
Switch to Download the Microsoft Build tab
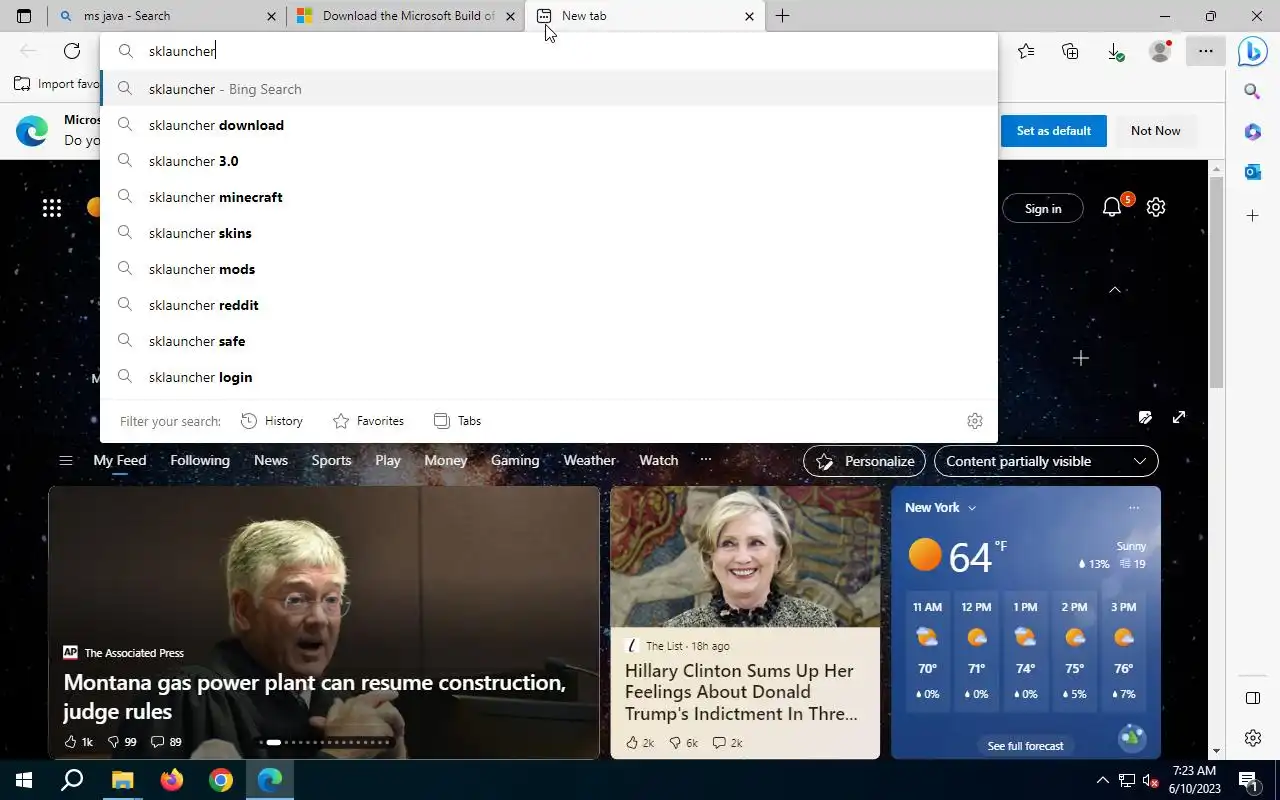tap(407, 16)
